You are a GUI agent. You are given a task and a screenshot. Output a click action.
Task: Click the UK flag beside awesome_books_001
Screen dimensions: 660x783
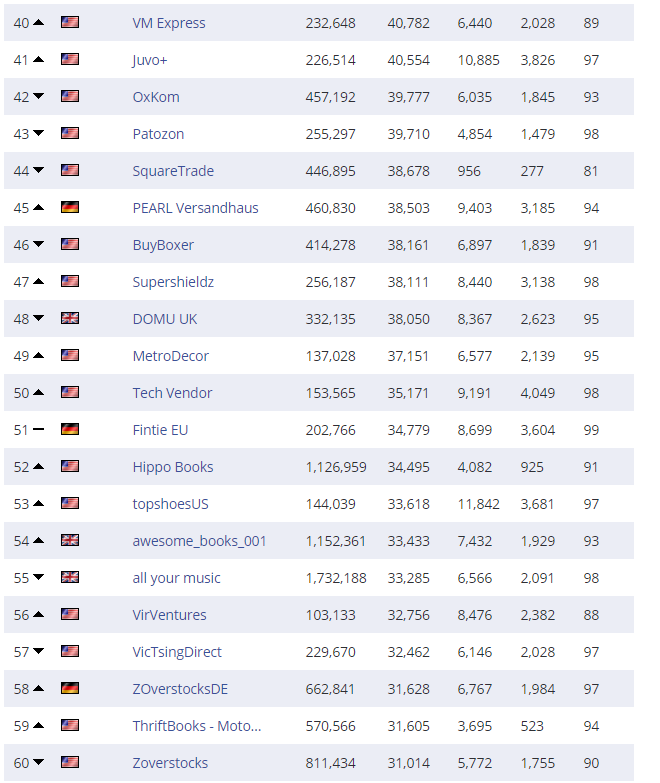pos(70,540)
